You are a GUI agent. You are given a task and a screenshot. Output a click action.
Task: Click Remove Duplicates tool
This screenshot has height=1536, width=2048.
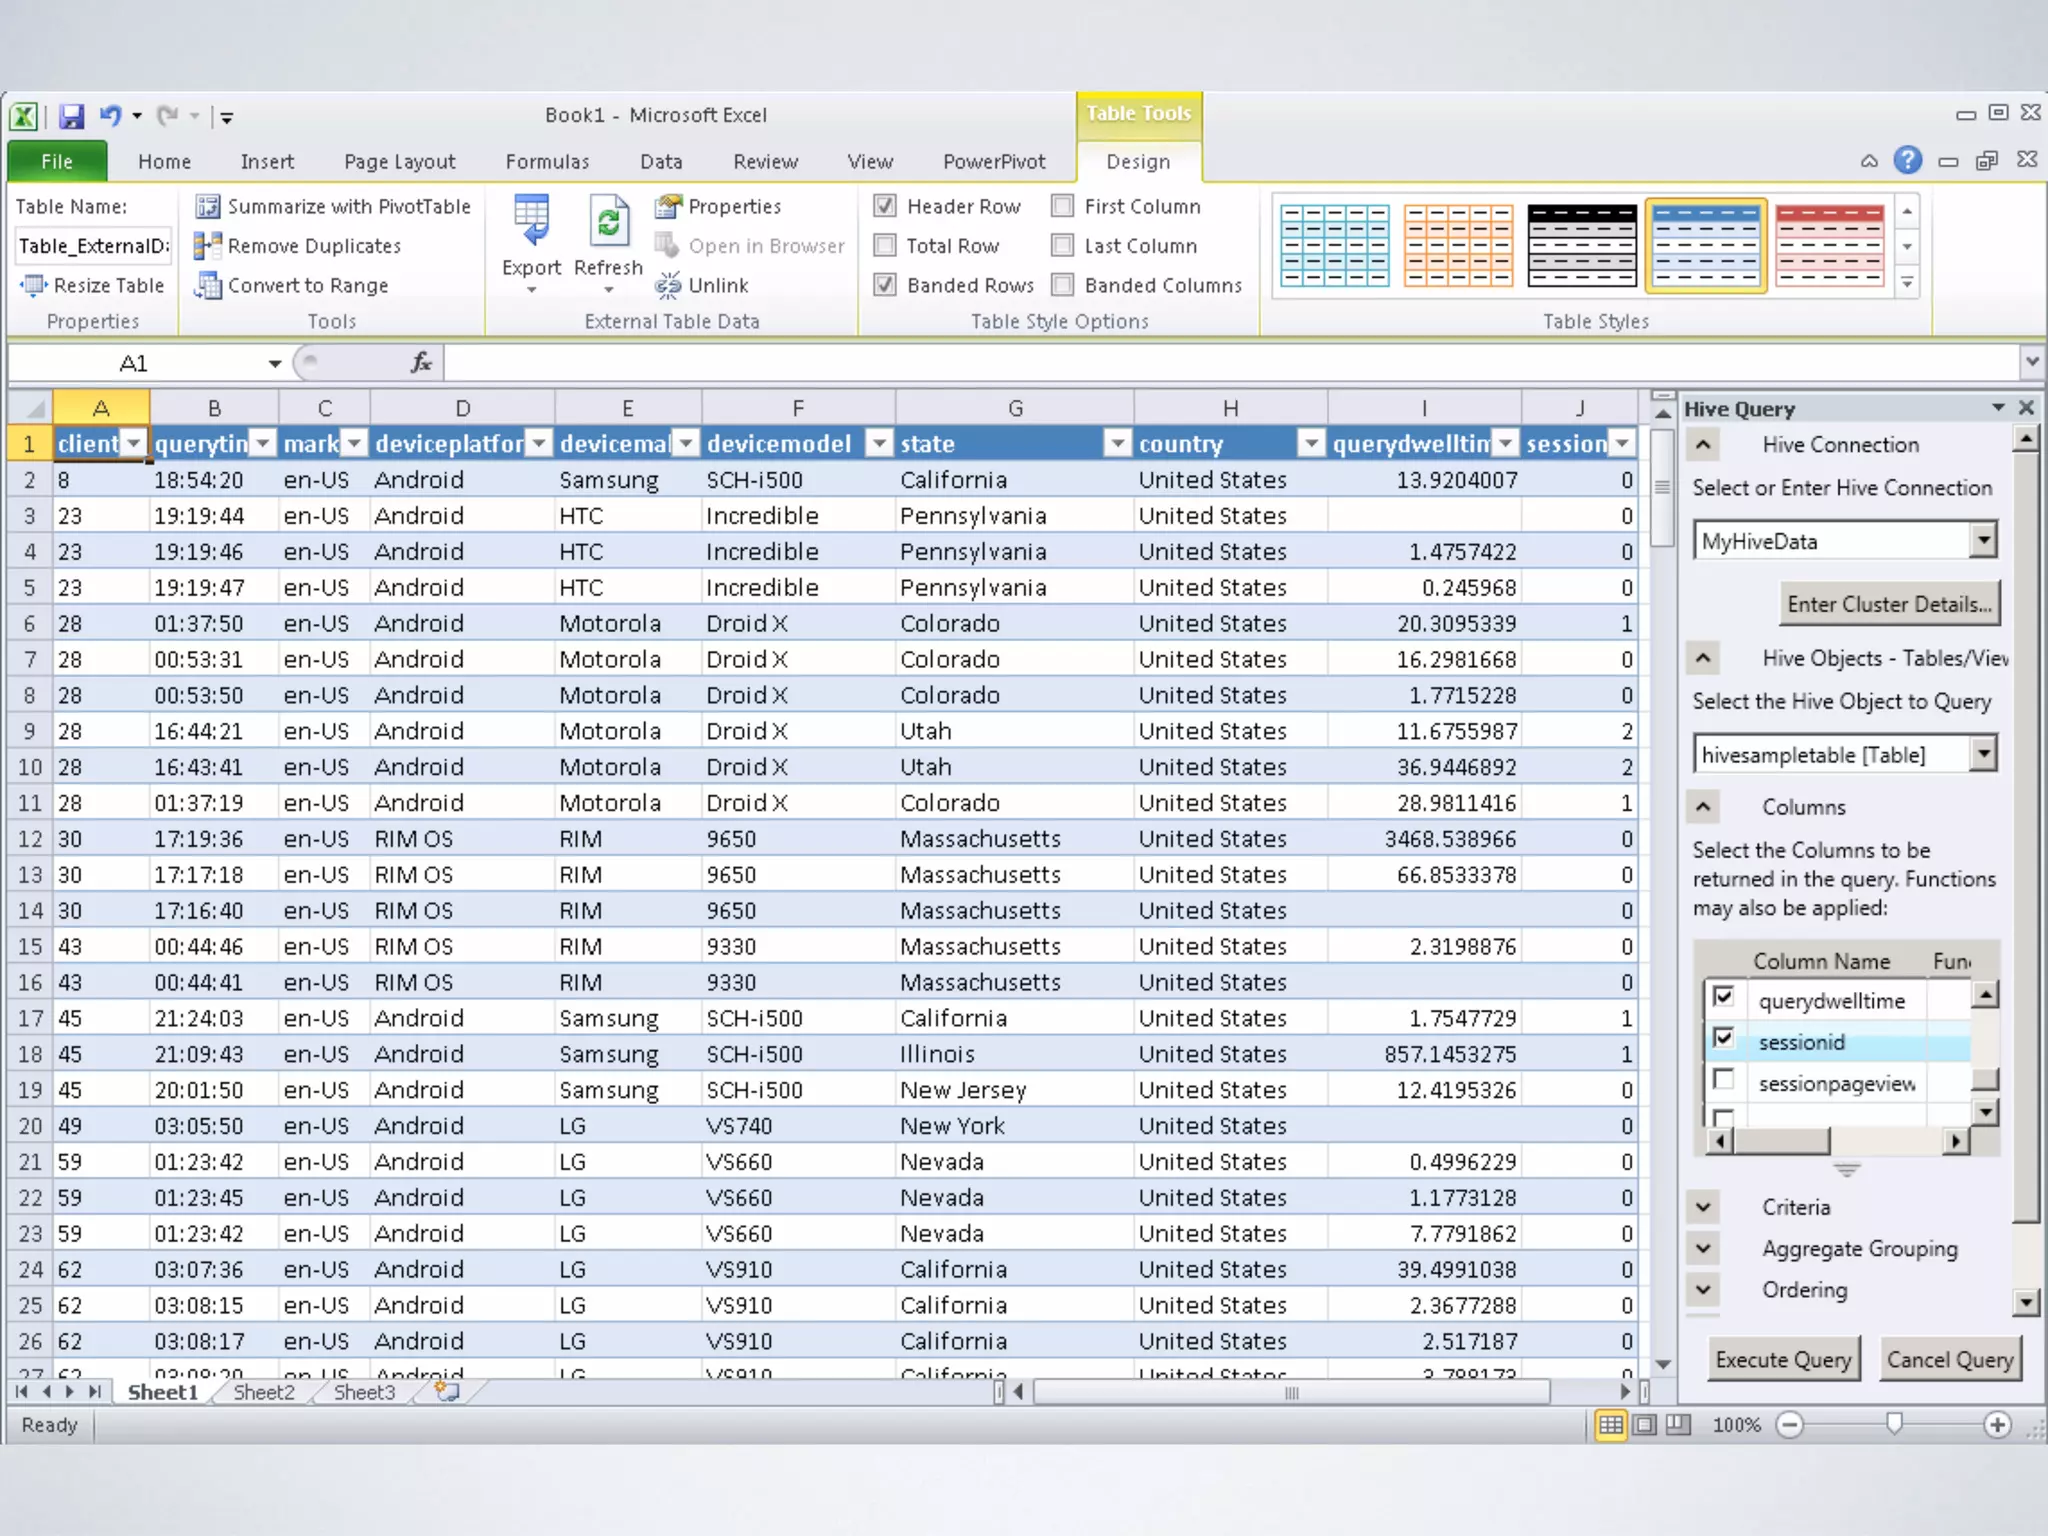tap(298, 246)
